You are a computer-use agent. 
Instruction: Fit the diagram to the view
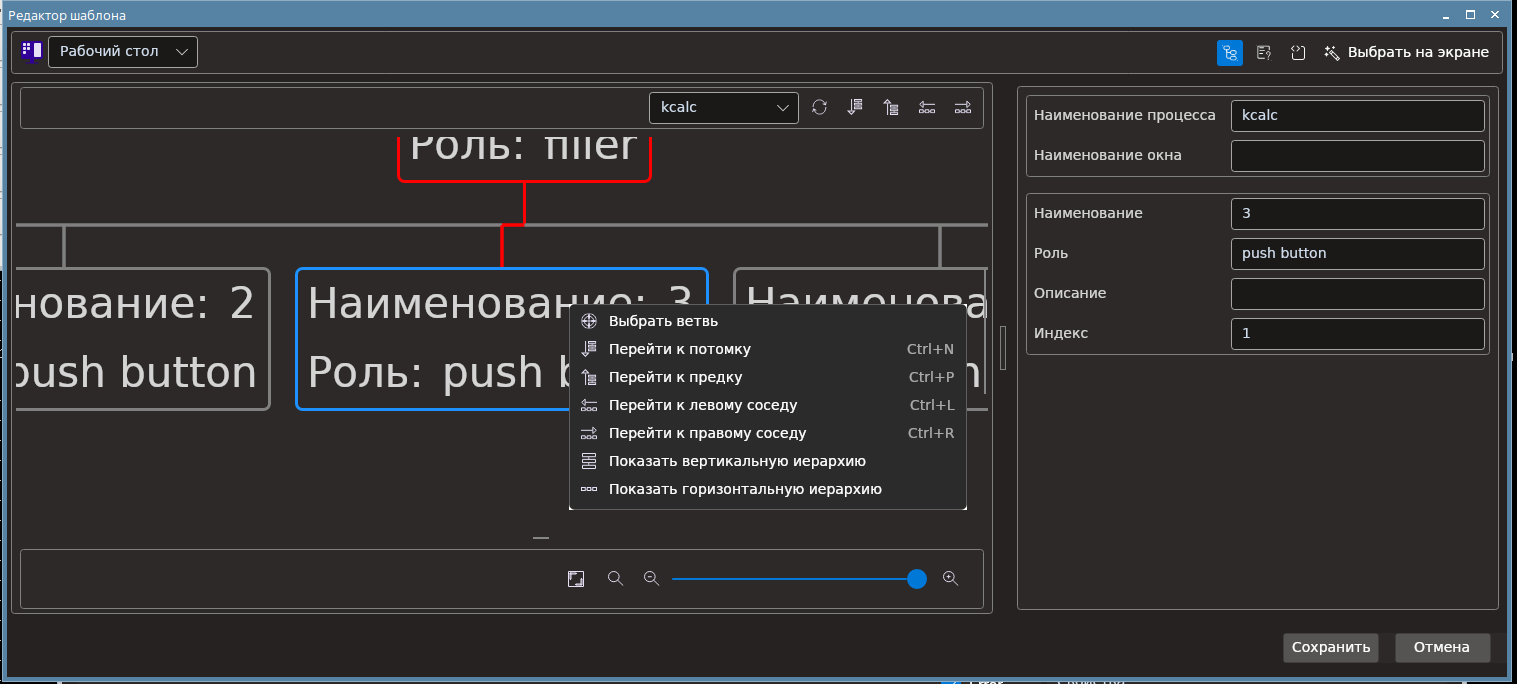(x=576, y=579)
